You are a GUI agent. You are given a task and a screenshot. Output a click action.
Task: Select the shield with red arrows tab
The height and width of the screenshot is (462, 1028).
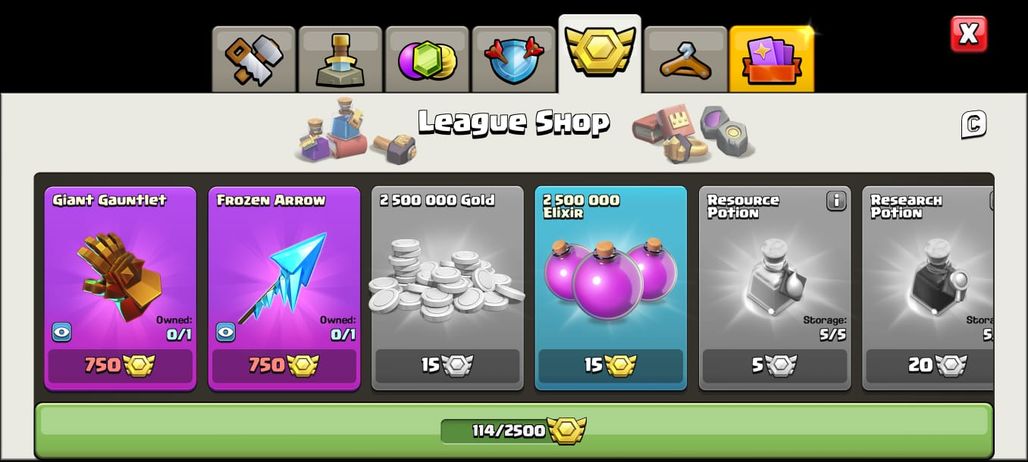point(513,60)
